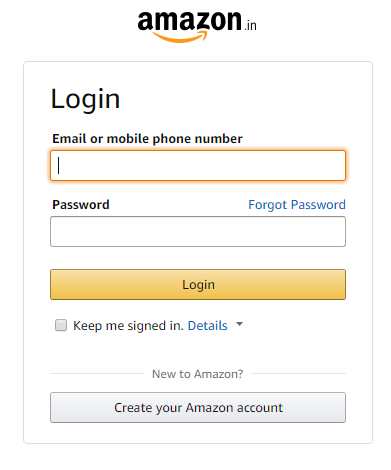The image size is (391, 470).
Task: Click the "New to Amazon?" divider text
Action: pyautogui.click(x=198, y=374)
